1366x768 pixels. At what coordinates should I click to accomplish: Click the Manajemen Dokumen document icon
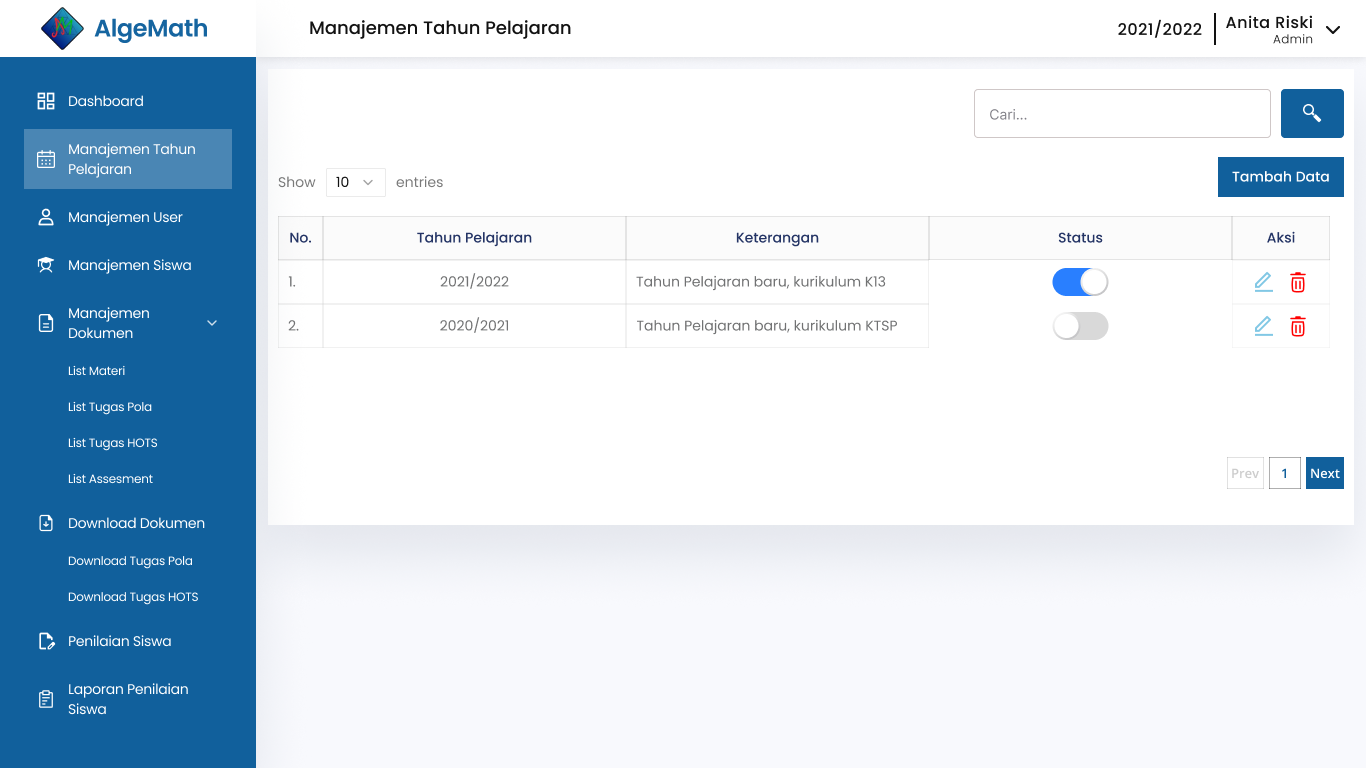46,323
